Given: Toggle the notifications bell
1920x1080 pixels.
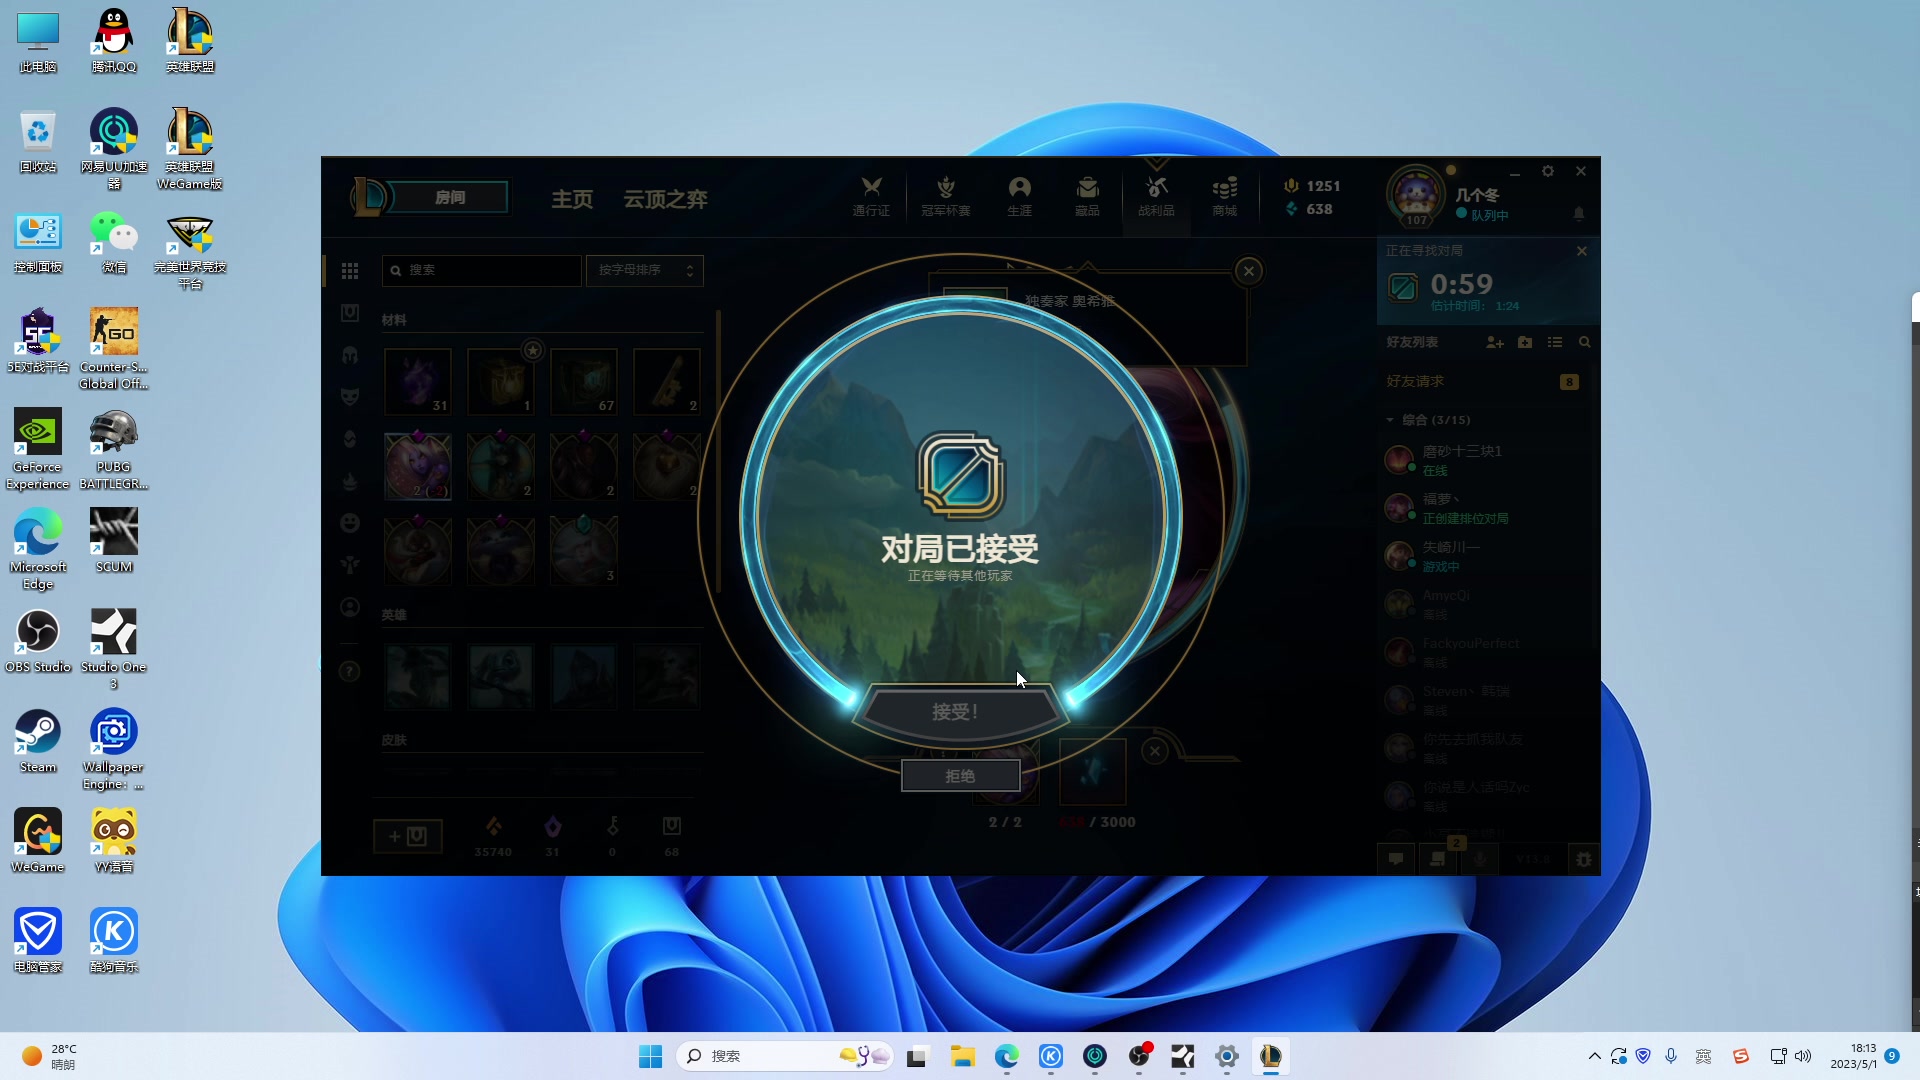Looking at the screenshot, I should click(x=1579, y=214).
